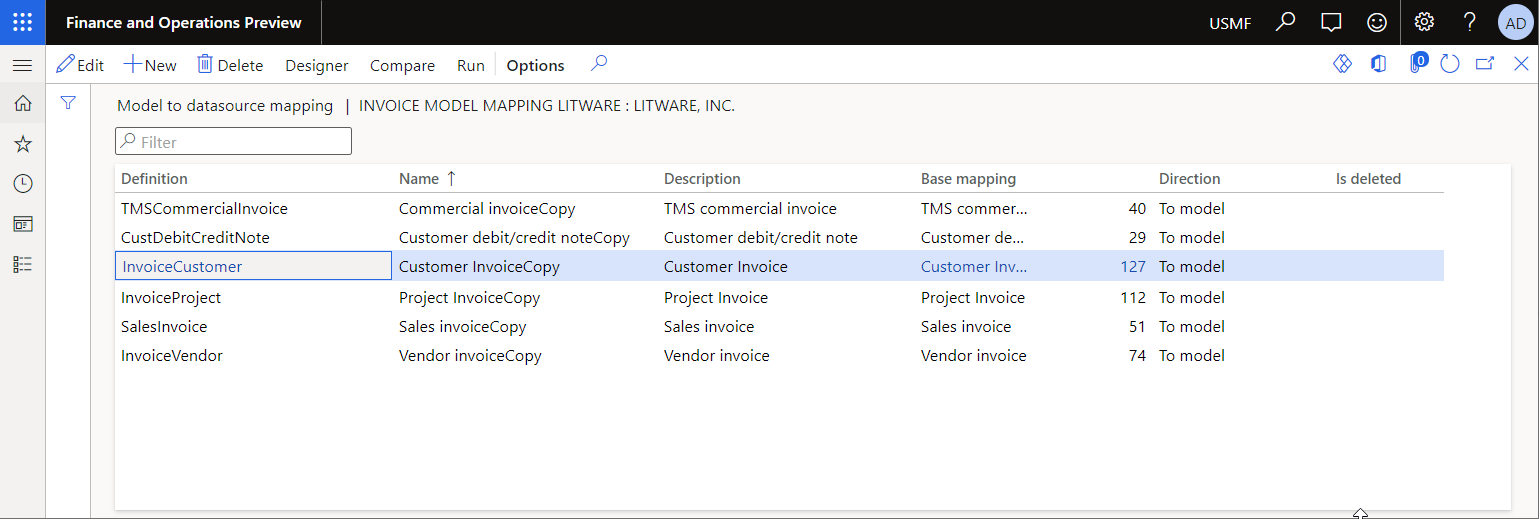The image size is (1539, 519).
Task: Click Sales invoiceCopy name cell
Action: 462,327
